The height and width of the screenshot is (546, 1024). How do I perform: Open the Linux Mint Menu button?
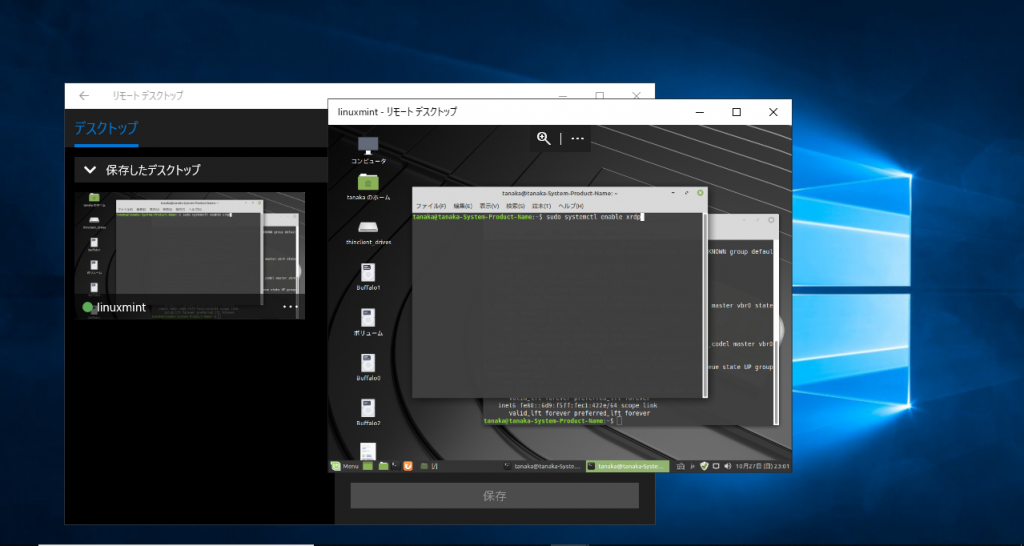tap(345, 466)
